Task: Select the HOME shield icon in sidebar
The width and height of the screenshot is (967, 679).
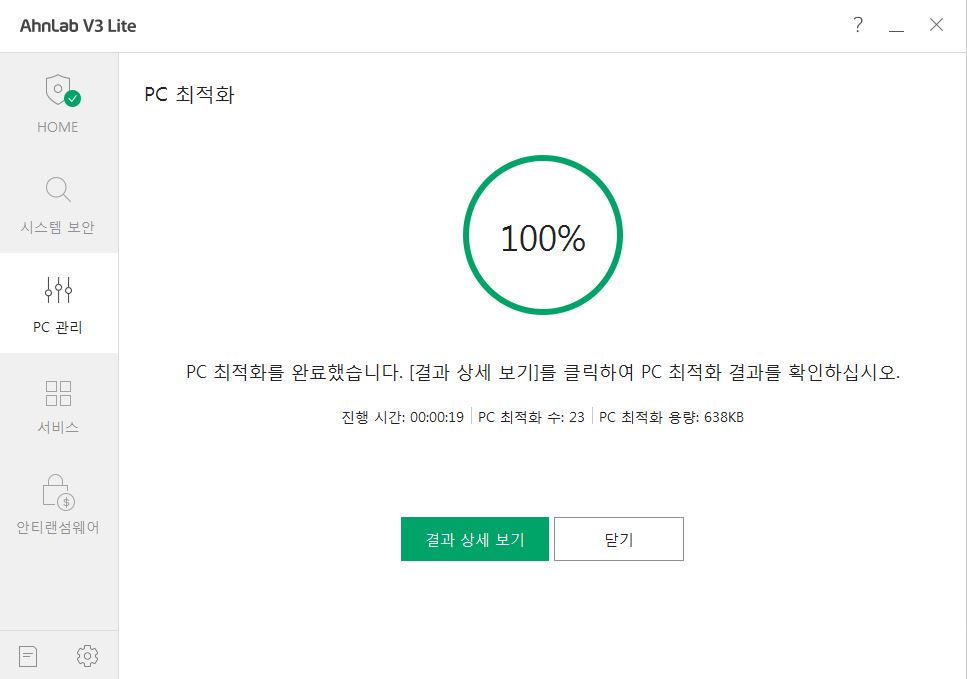Action: (x=57, y=90)
